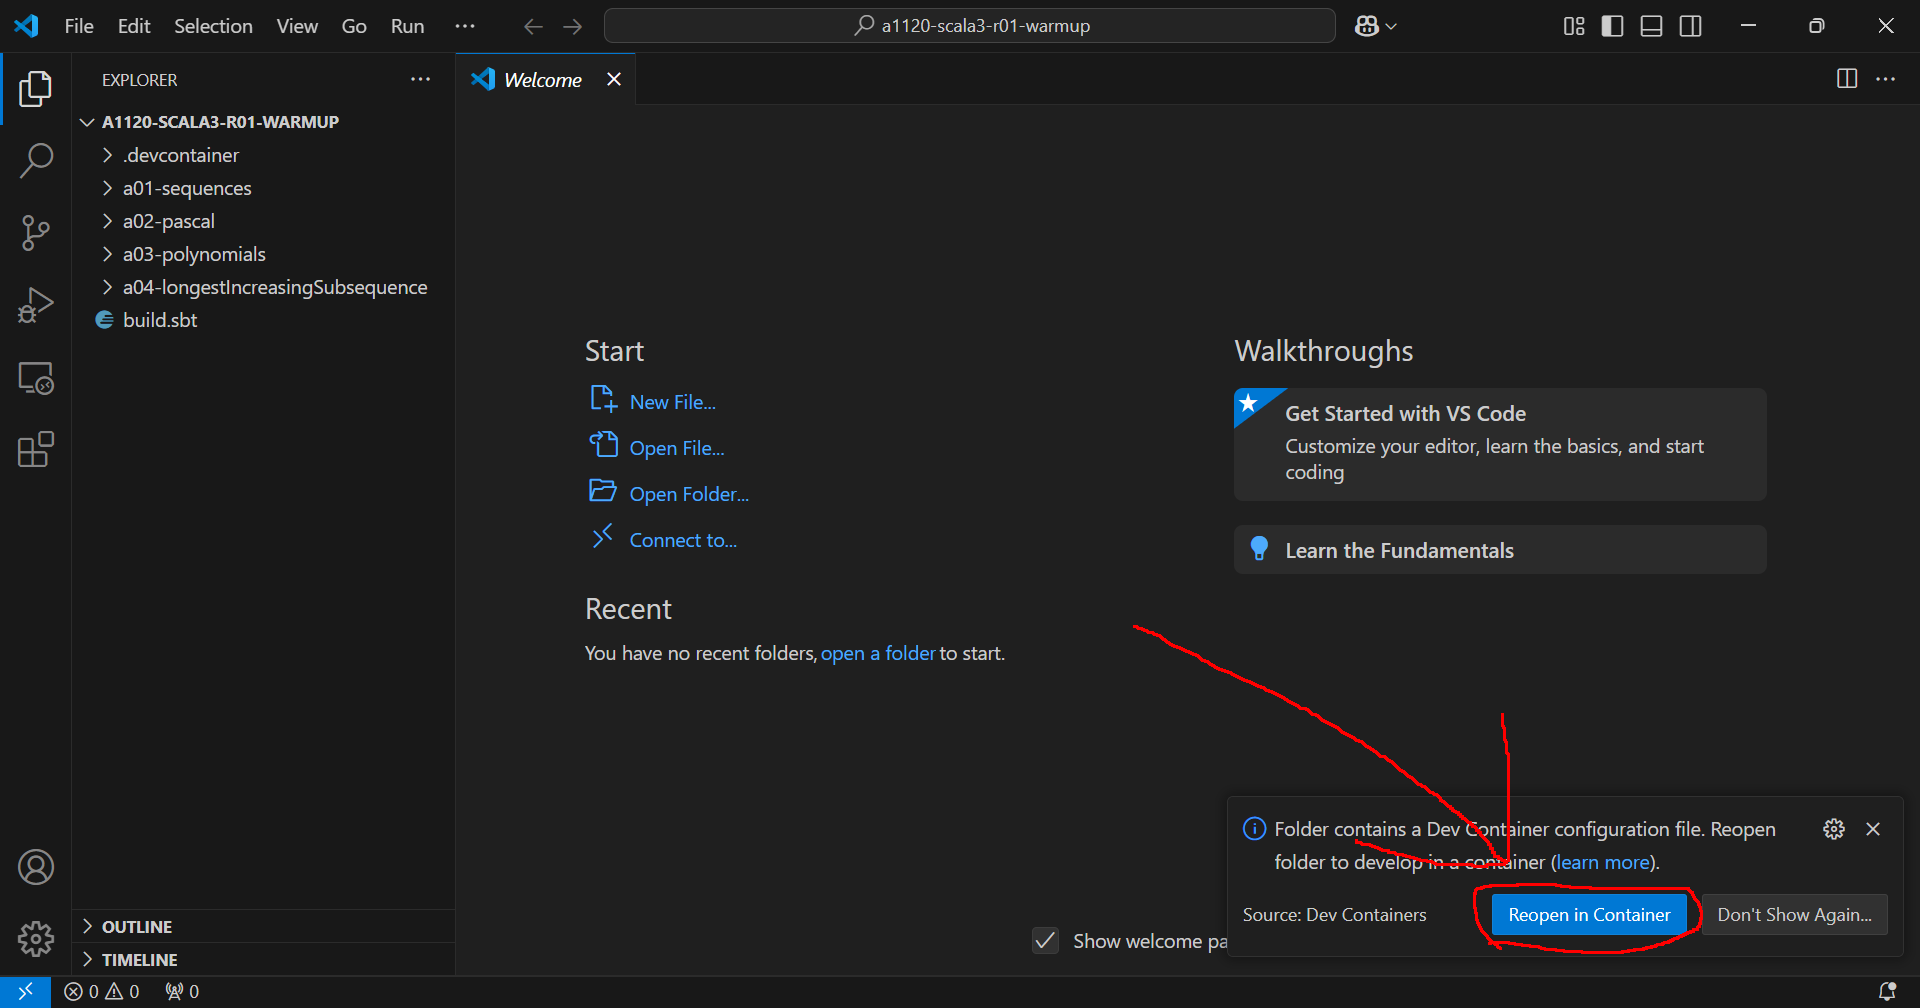Expand the a03-polynomials folder

[194, 254]
